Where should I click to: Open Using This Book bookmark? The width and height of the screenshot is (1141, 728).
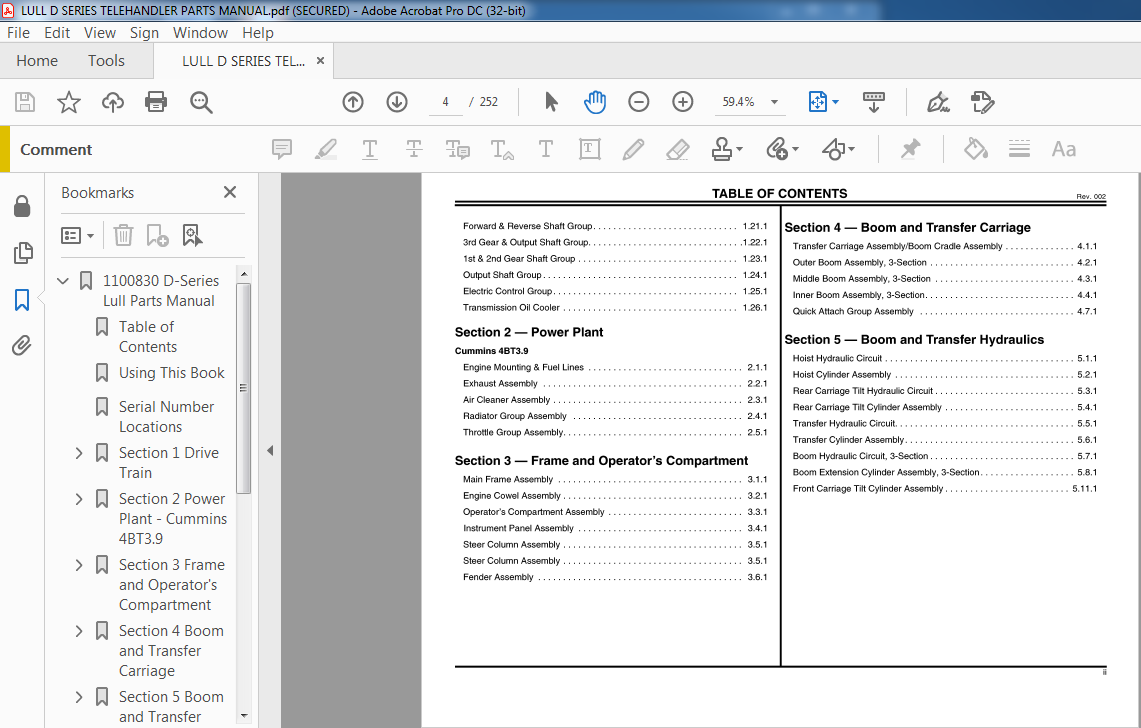pyautogui.click(x=172, y=373)
